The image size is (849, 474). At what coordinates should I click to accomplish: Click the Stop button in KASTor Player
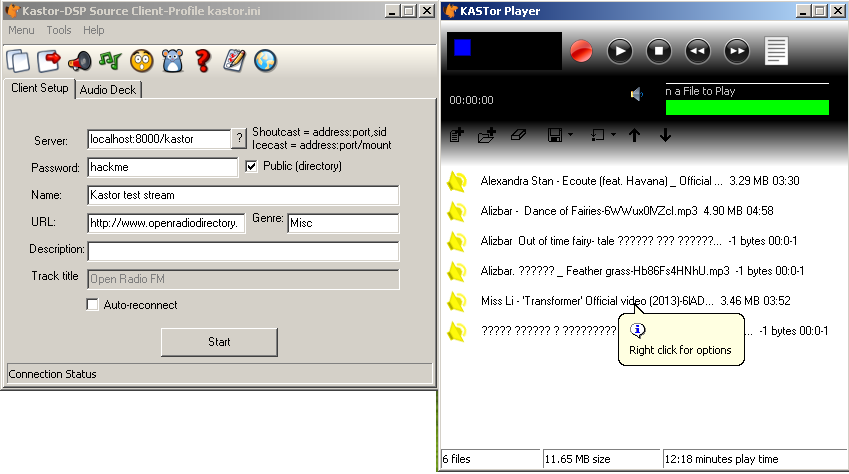[x=659, y=51]
